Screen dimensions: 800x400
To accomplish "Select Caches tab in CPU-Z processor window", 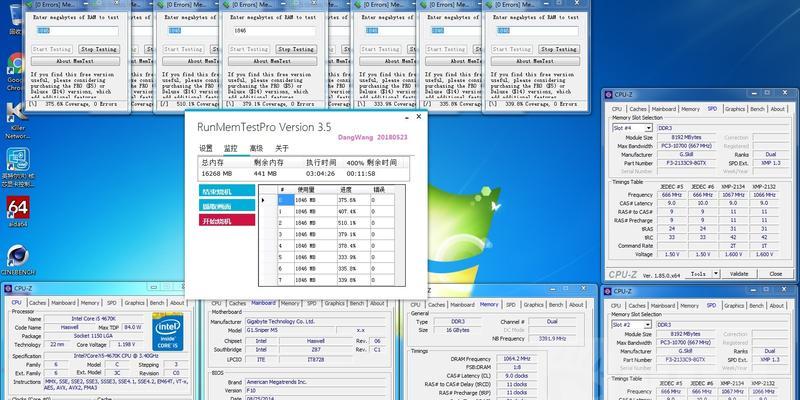I will pyautogui.click(x=37, y=303).
